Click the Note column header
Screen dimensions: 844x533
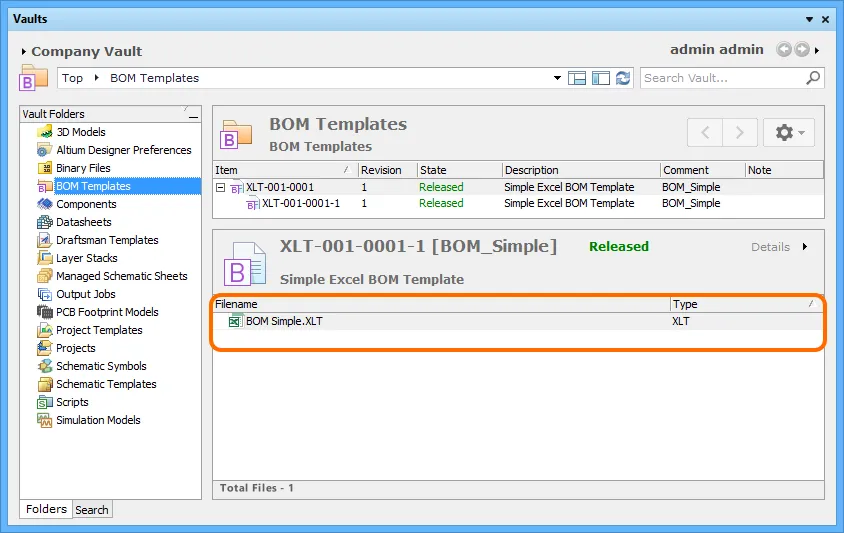point(784,170)
